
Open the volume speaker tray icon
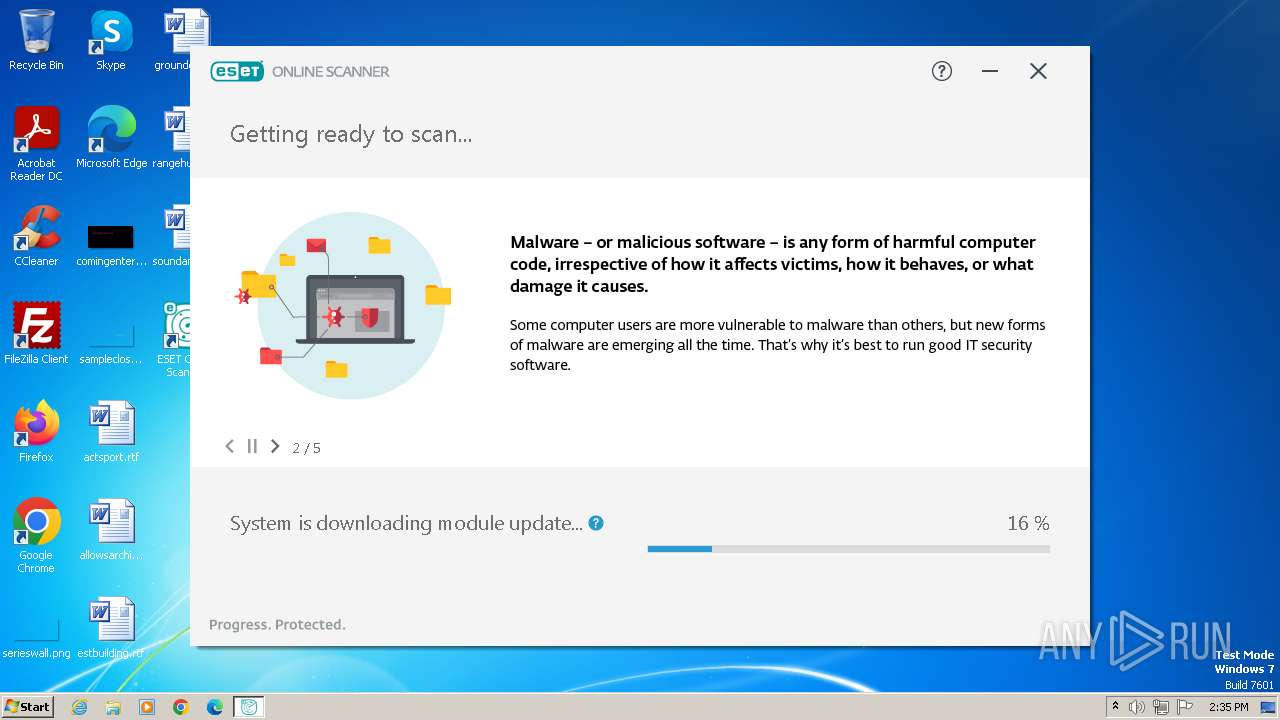pos(1137,707)
